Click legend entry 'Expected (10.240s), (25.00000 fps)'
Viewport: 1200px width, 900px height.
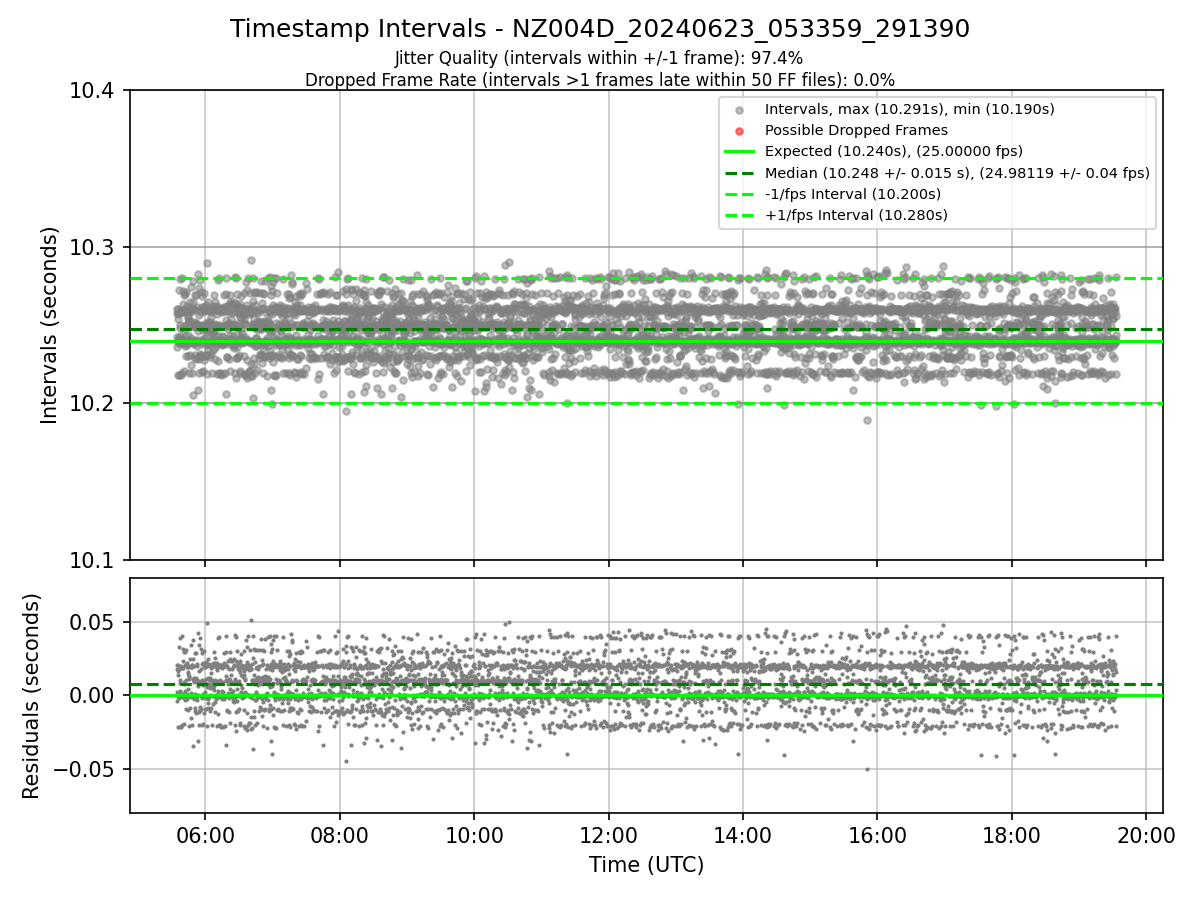(x=894, y=152)
